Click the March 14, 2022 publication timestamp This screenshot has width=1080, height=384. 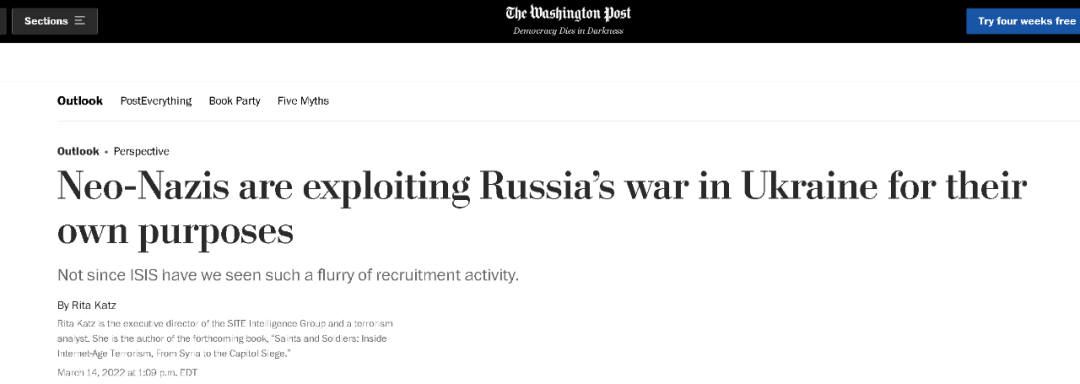pyautogui.click(x=127, y=373)
